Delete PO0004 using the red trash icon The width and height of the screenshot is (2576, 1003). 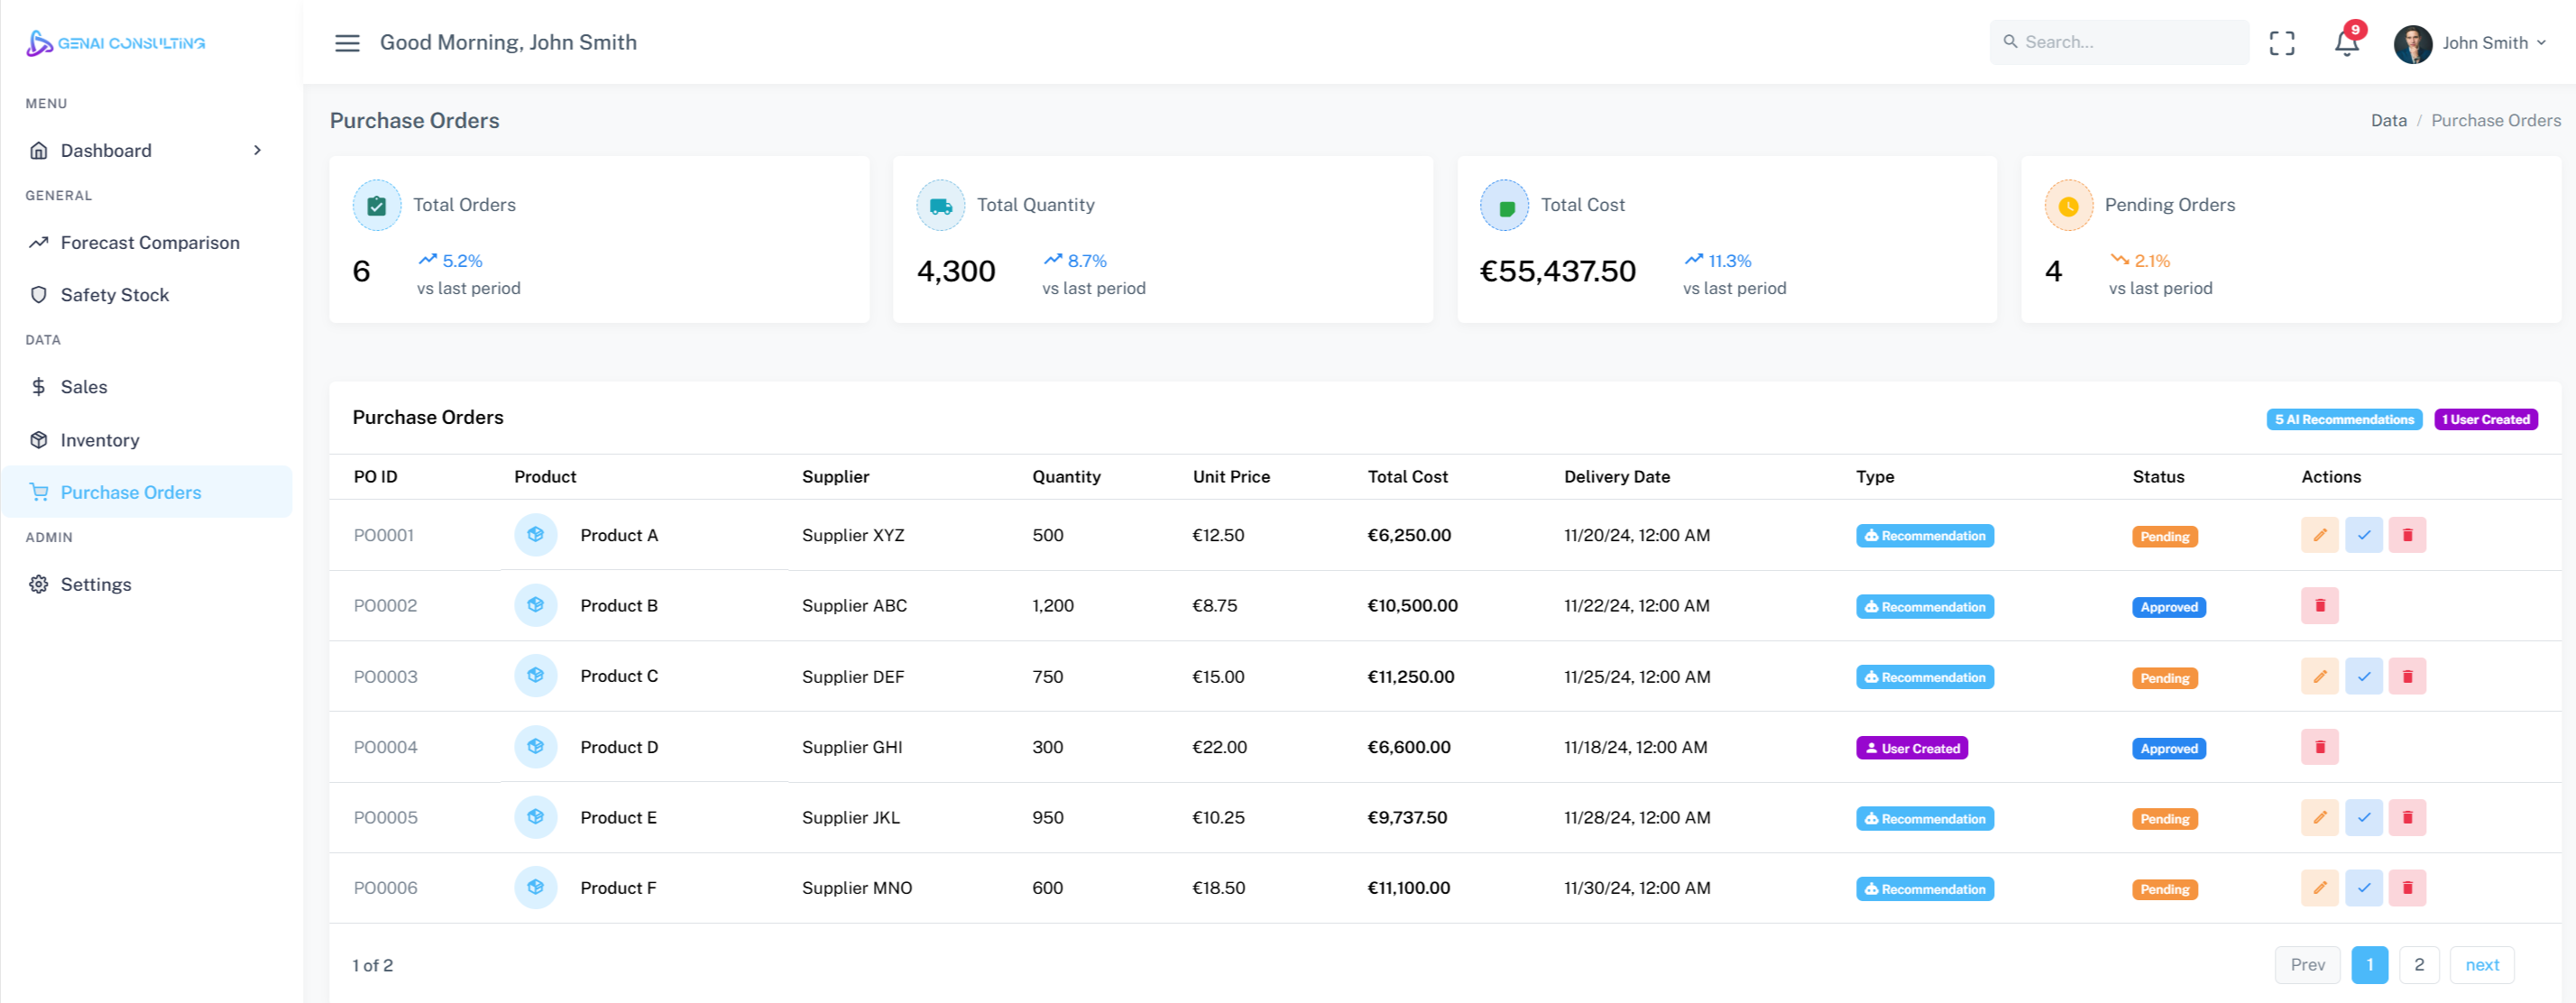(x=2319, y=747)
